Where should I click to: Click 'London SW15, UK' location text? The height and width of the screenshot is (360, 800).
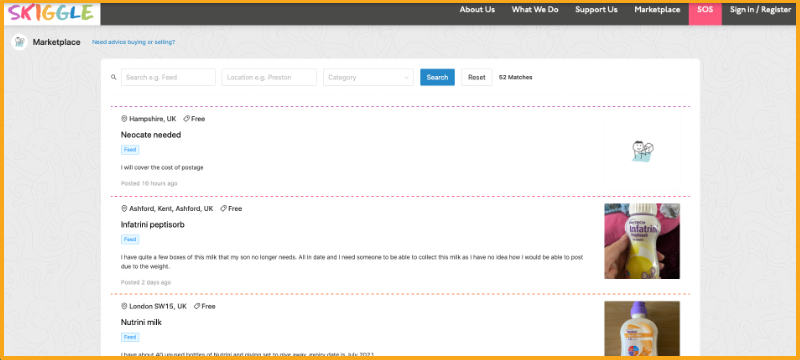[158, 306]
